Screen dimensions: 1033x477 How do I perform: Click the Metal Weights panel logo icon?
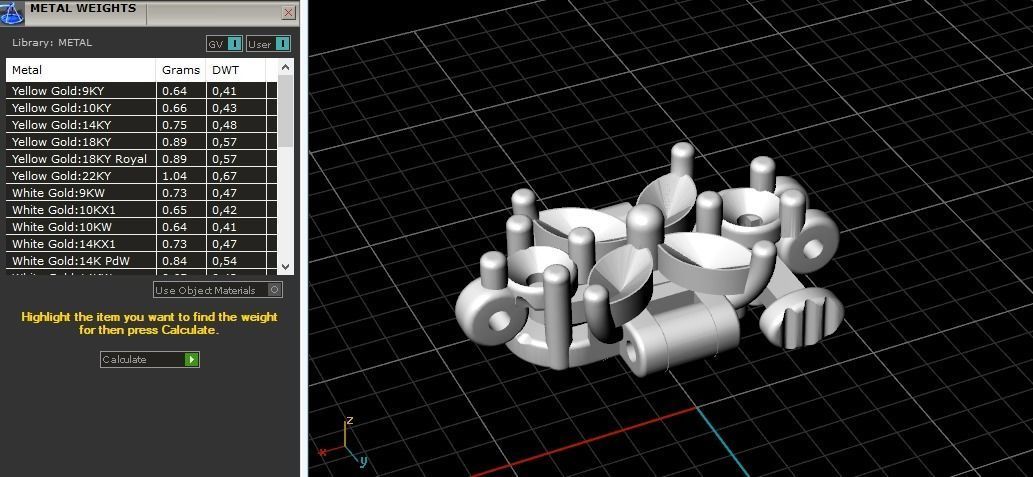pos(13,12)
